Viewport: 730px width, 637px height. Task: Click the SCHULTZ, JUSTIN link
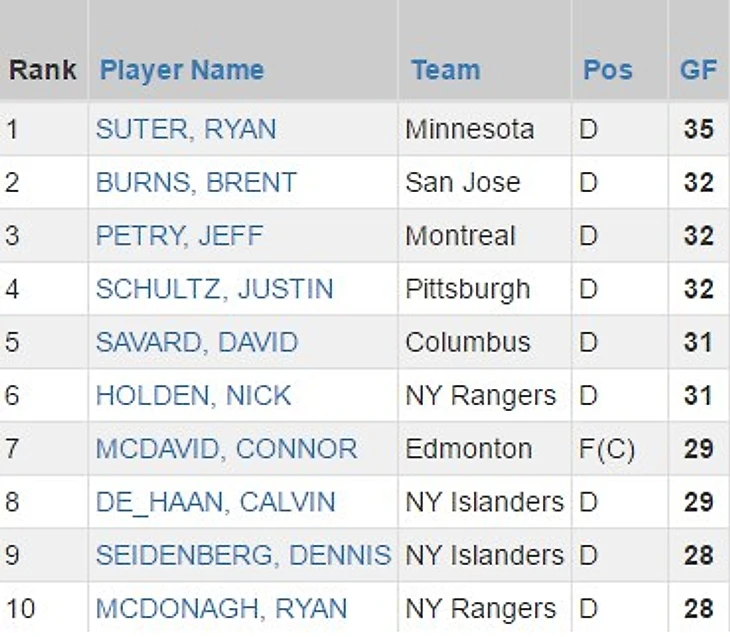[214, 289]
